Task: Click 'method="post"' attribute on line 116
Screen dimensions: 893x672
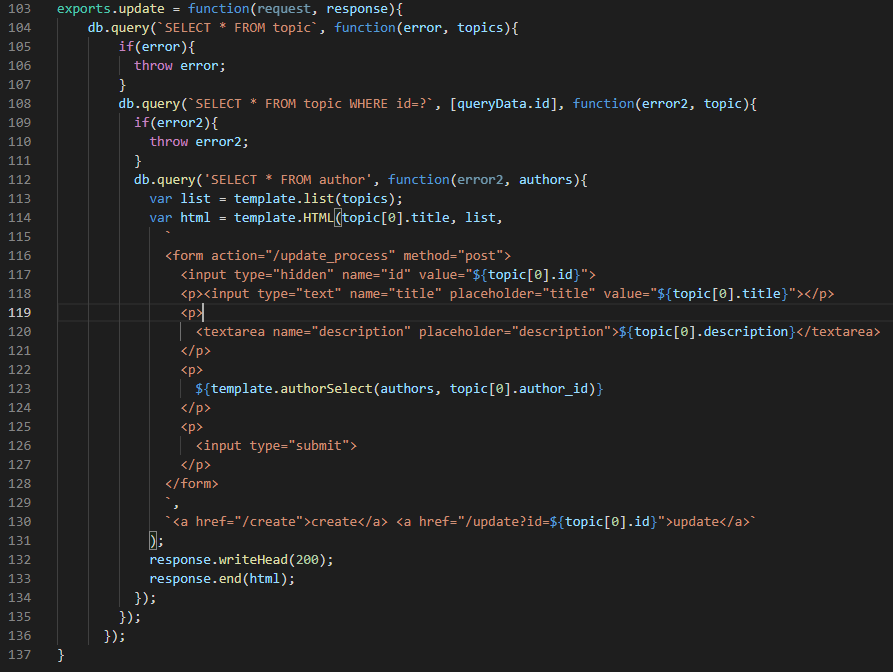Action: coord(453,256)
